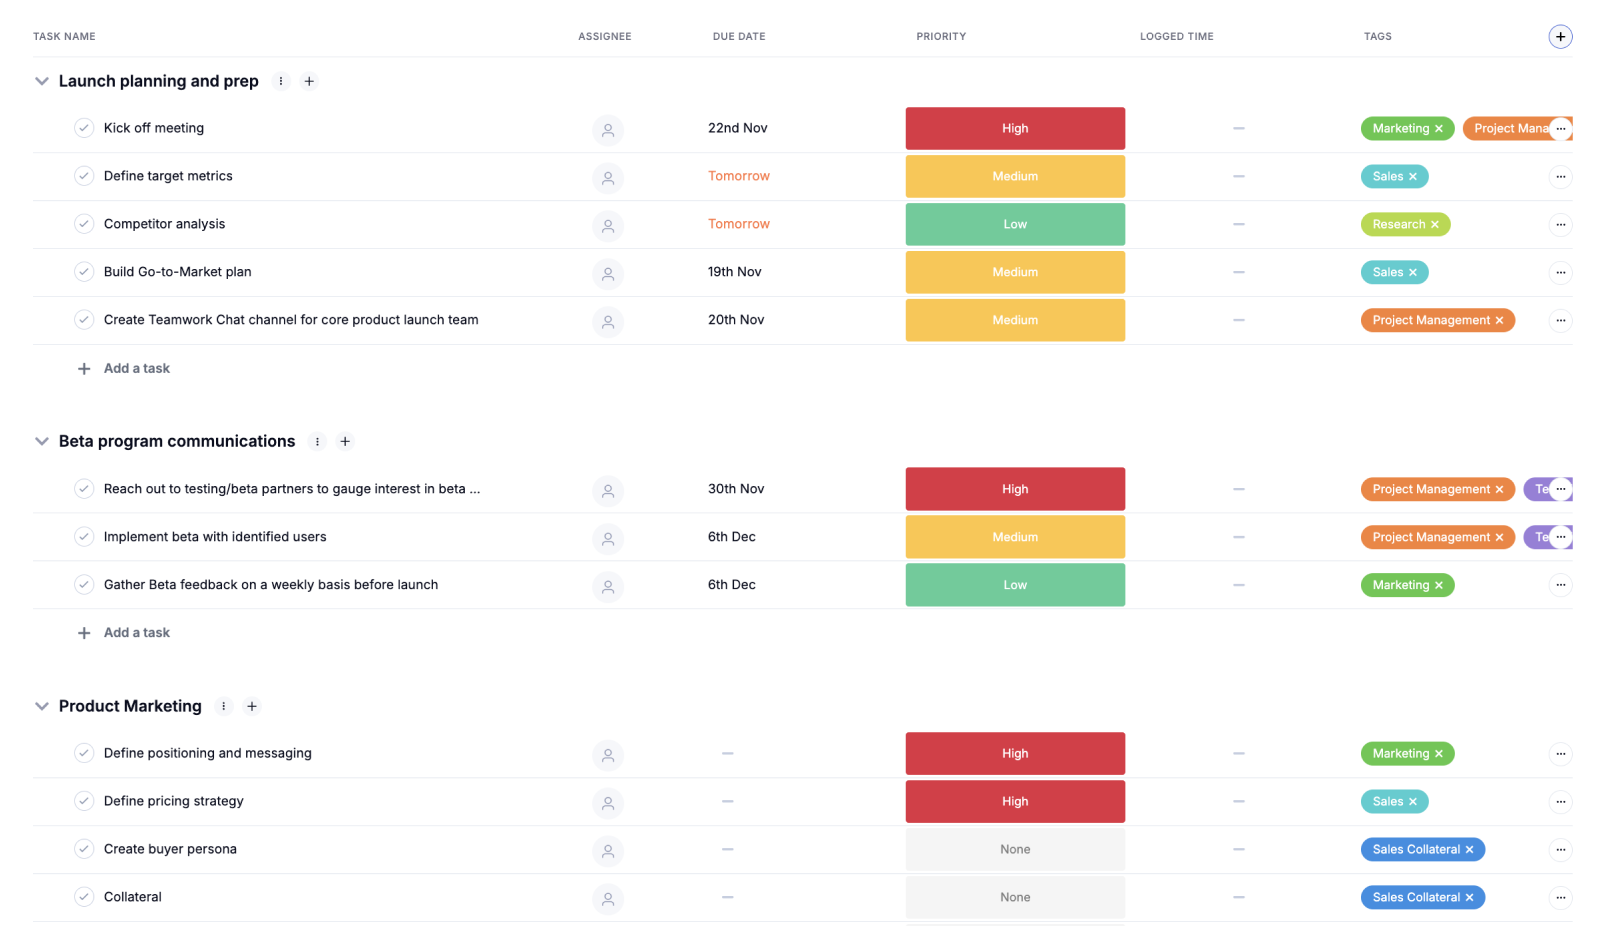Change High priority on Kick off meeting
Image resolution: width=1610 pixels, height=926 pixels.
point(1015,129)
